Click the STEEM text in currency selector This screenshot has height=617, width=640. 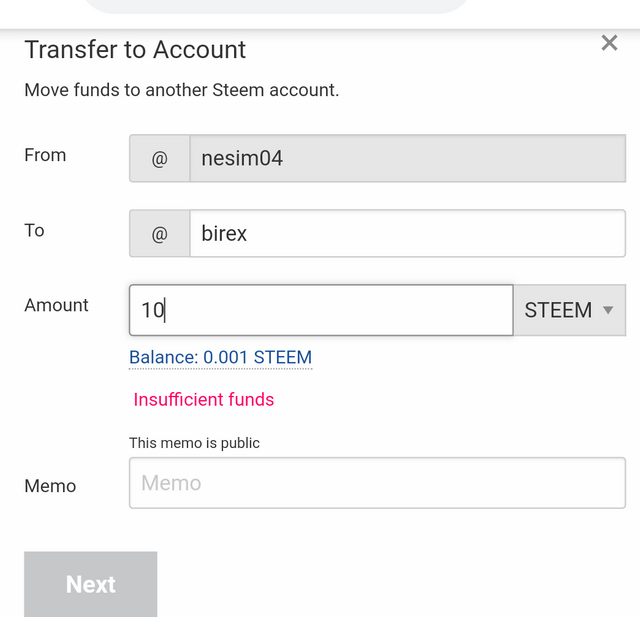(x=558, y=310)
